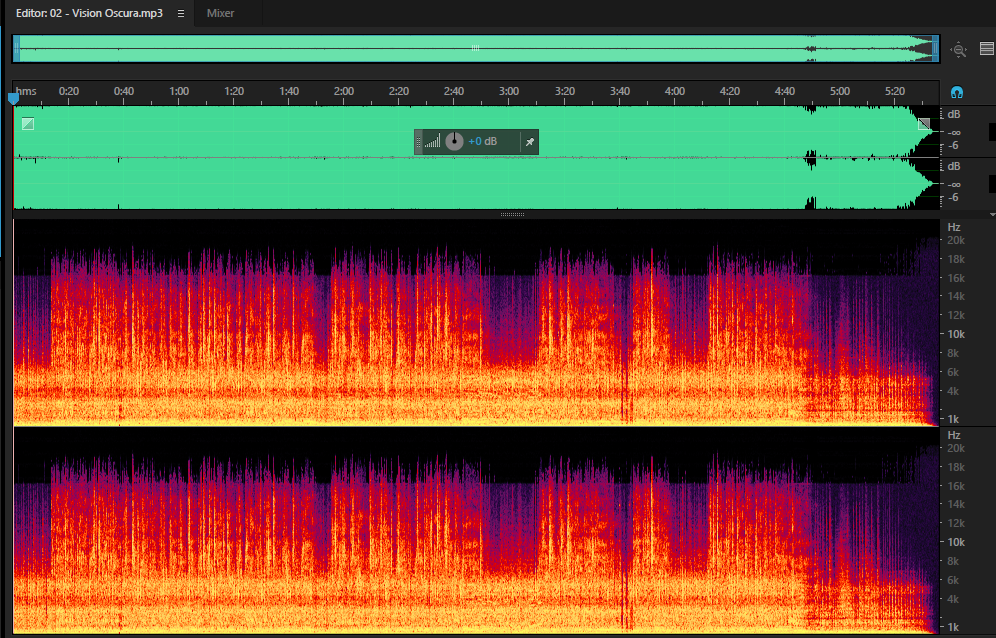Image resolution: width=996 pixels, height=638 pixels.
Task: Click the center grip of the overview navigator
Action: (x=475, y=48)
